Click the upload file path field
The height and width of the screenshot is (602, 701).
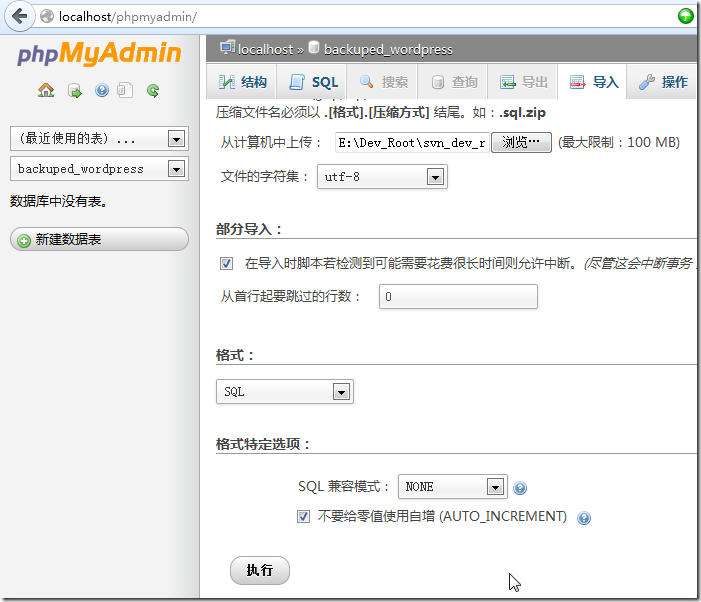point(413,143)
